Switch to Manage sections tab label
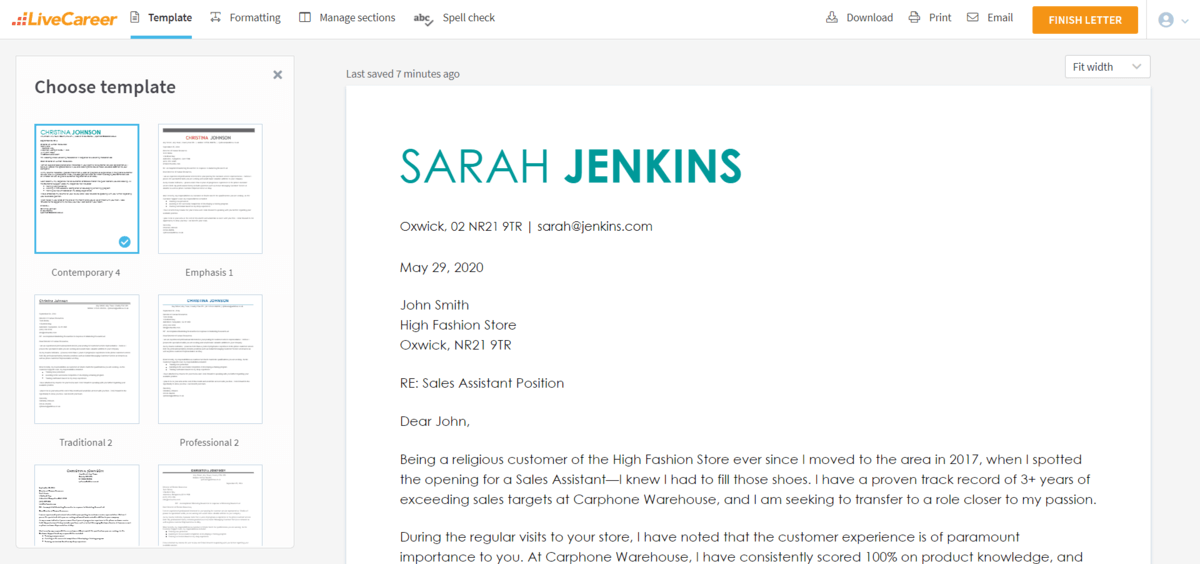The width and height of the screenshot is (1200, 564). click(x=357, y=18)
